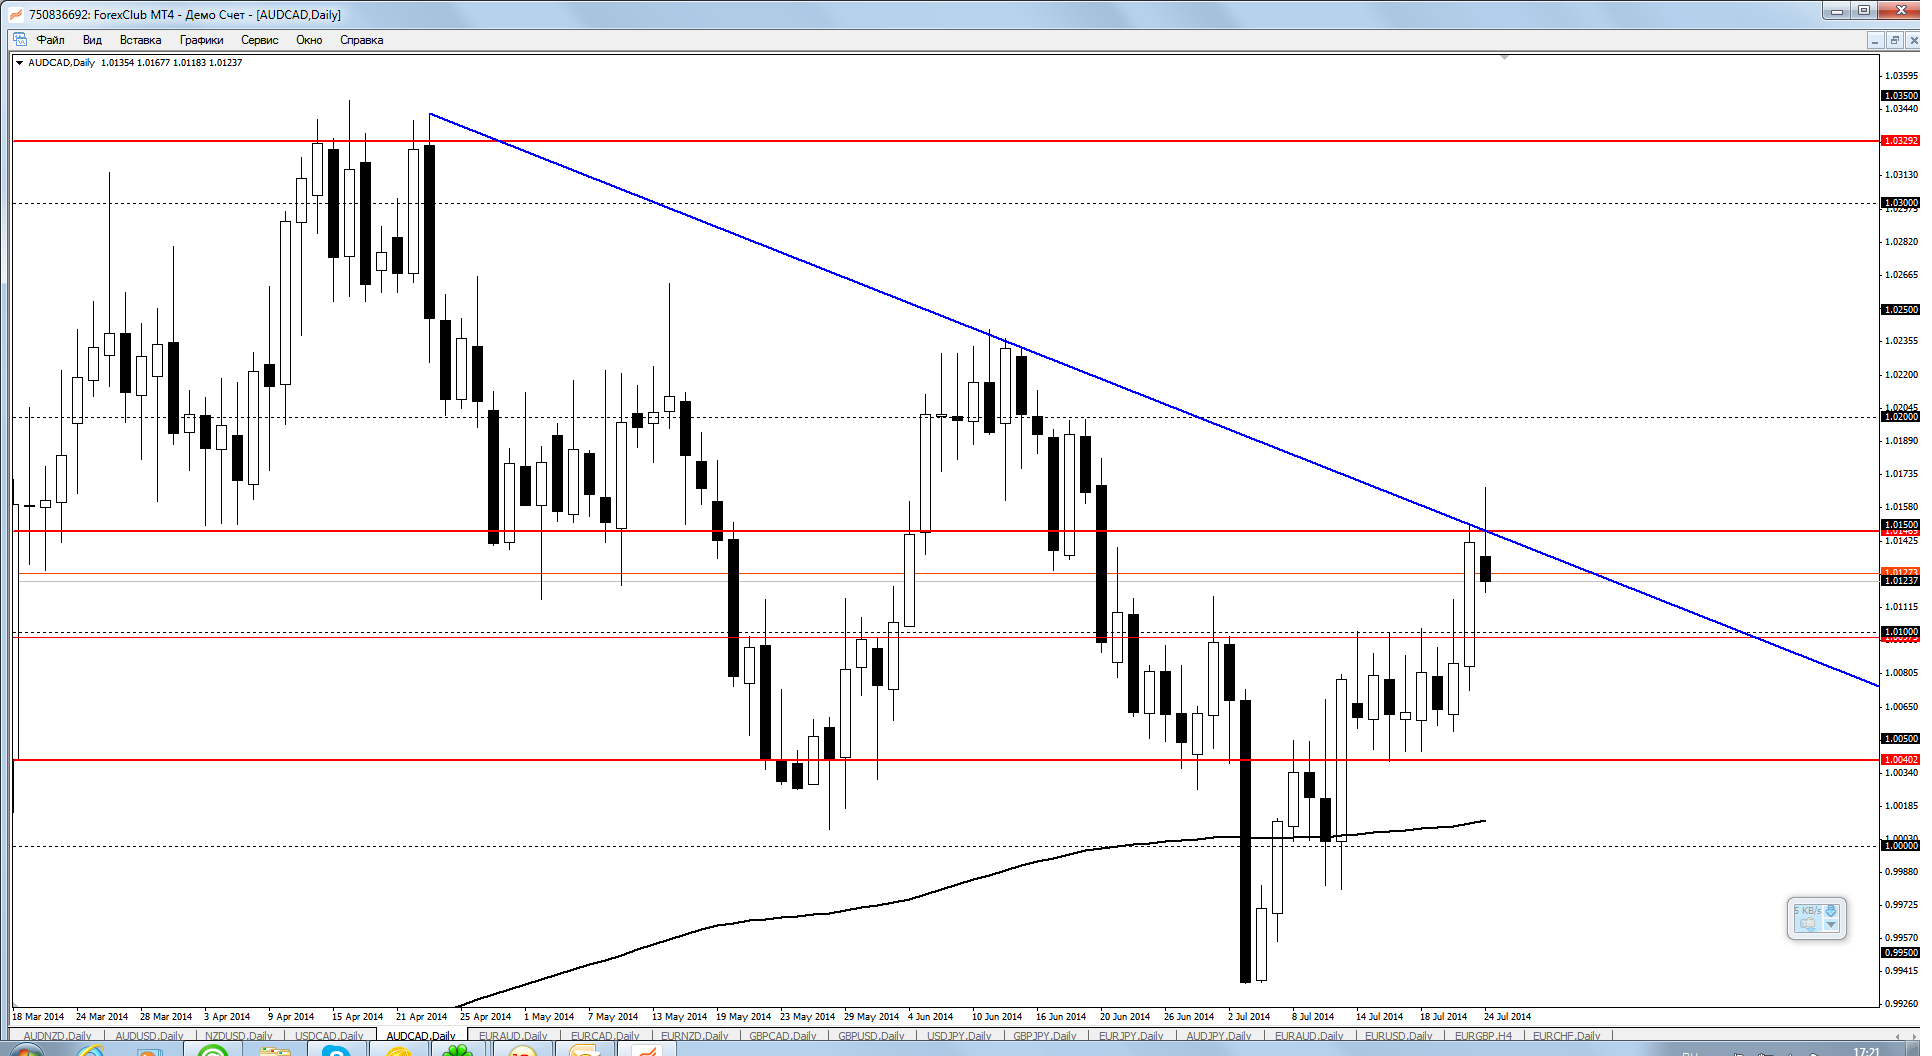Switch to the AUDNZD,Daily chart tab

click(57, 1036)
